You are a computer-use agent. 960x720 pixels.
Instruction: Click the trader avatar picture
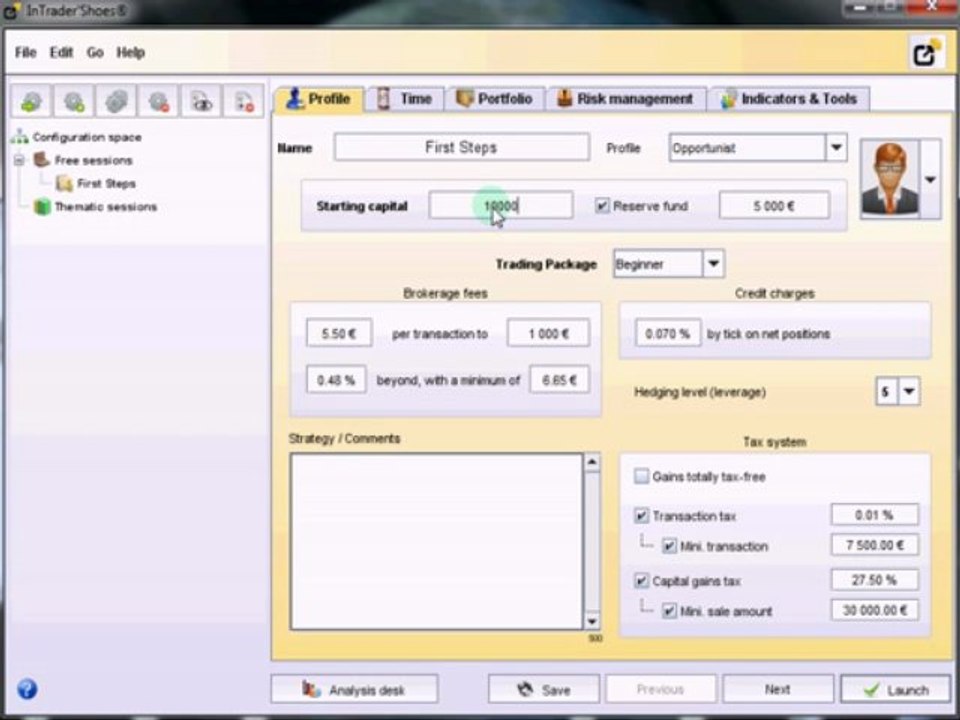[890, 179]
